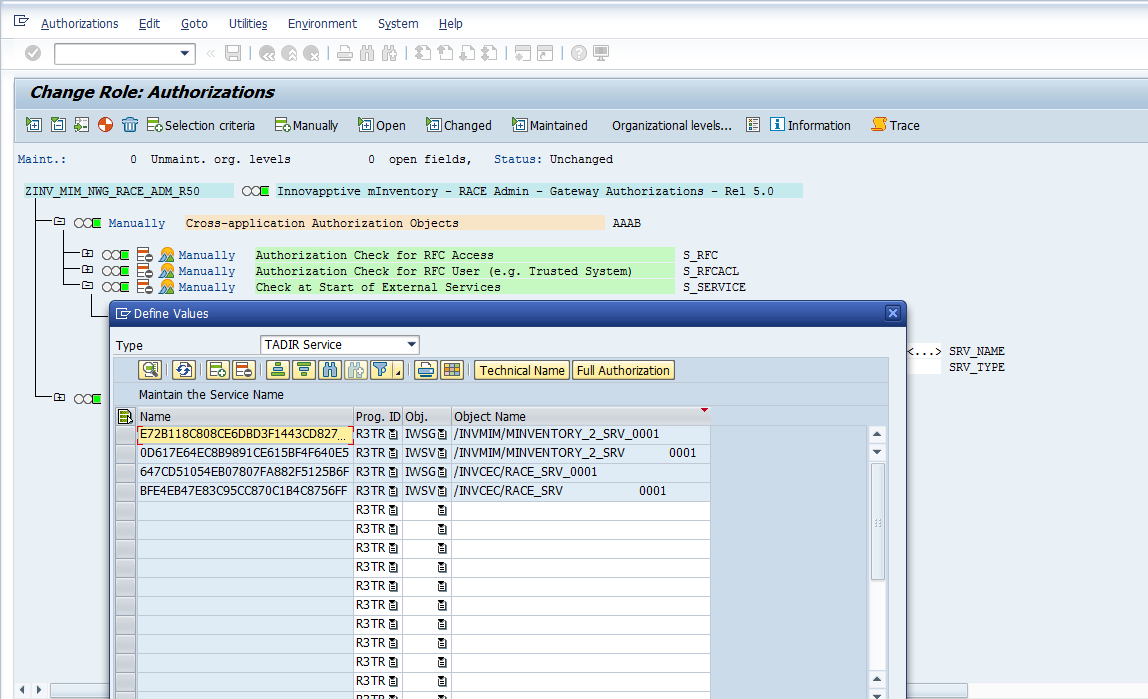Open the Environment menu
The width and height of the screenshot is (1148, 699).
322,23
